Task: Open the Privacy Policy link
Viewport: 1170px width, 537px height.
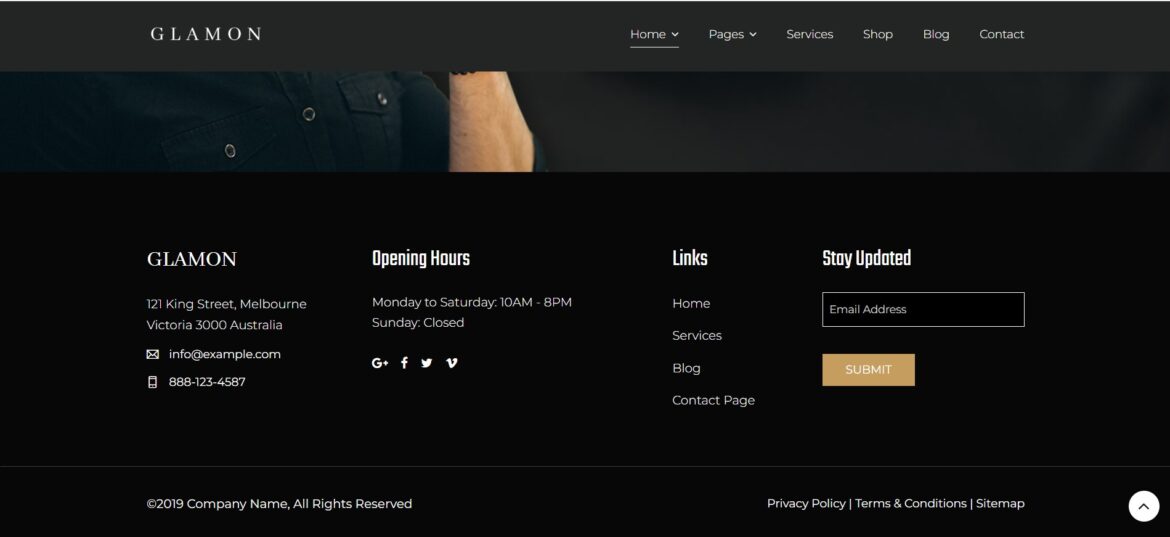Action: click(x=806, y=503)
